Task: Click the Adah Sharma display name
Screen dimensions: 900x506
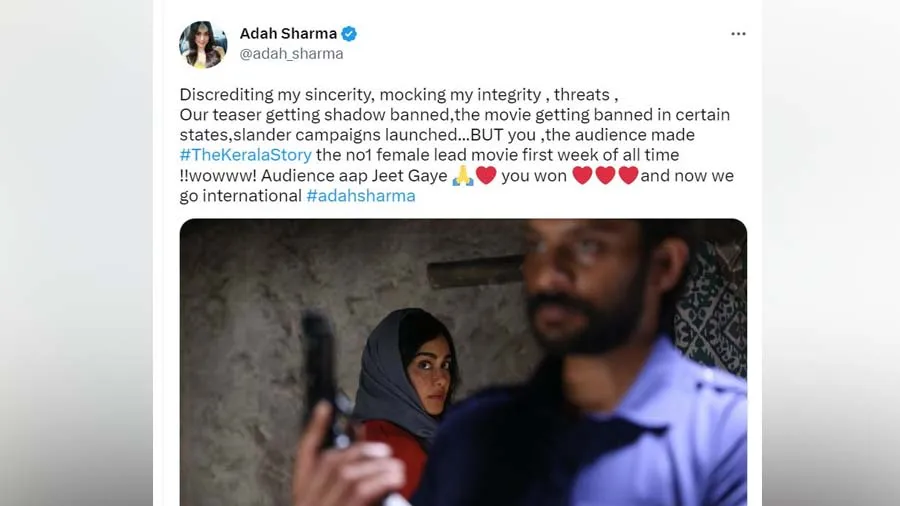Action: [288, 34]
